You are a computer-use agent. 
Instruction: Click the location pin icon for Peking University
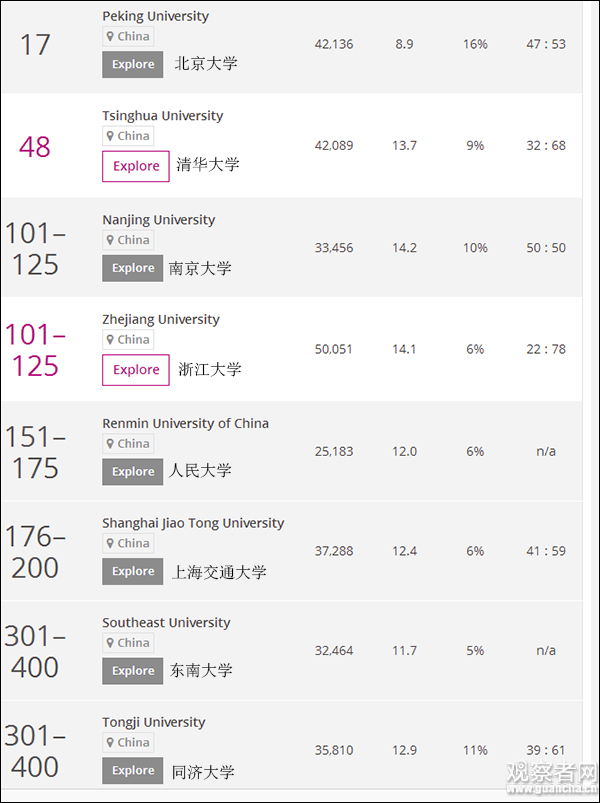[x=111, y=37]
